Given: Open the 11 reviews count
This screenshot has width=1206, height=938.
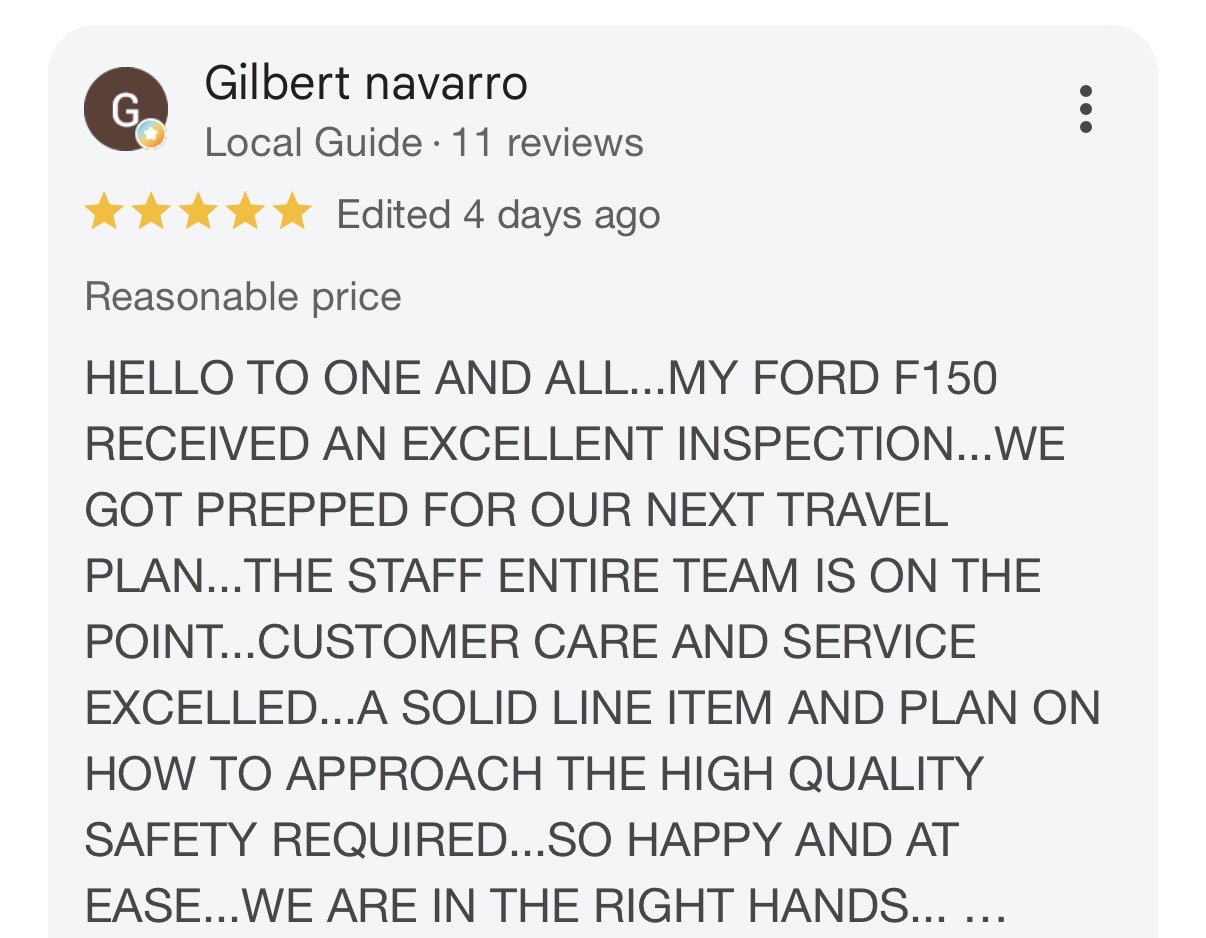Looking at the screenshot, I should coord(547,143).
